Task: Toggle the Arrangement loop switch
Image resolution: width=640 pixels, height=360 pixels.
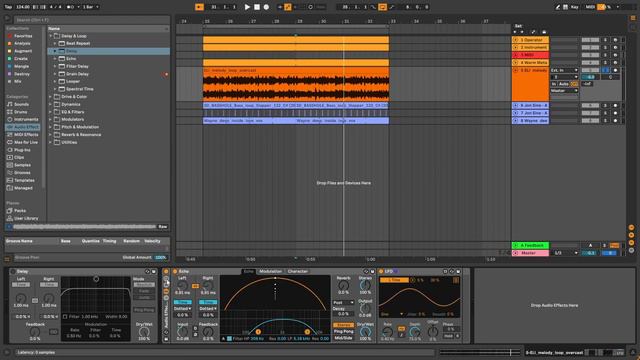Action: click(x=382, y=7)
